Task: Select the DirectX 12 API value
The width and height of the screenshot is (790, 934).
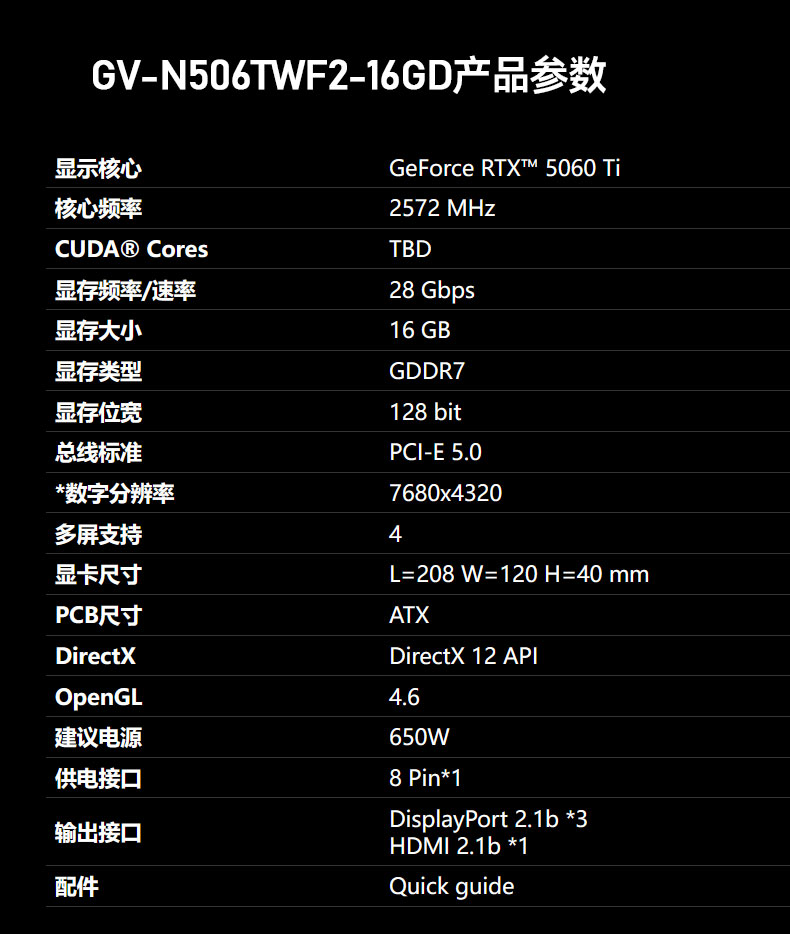Action: click(463, 656)
